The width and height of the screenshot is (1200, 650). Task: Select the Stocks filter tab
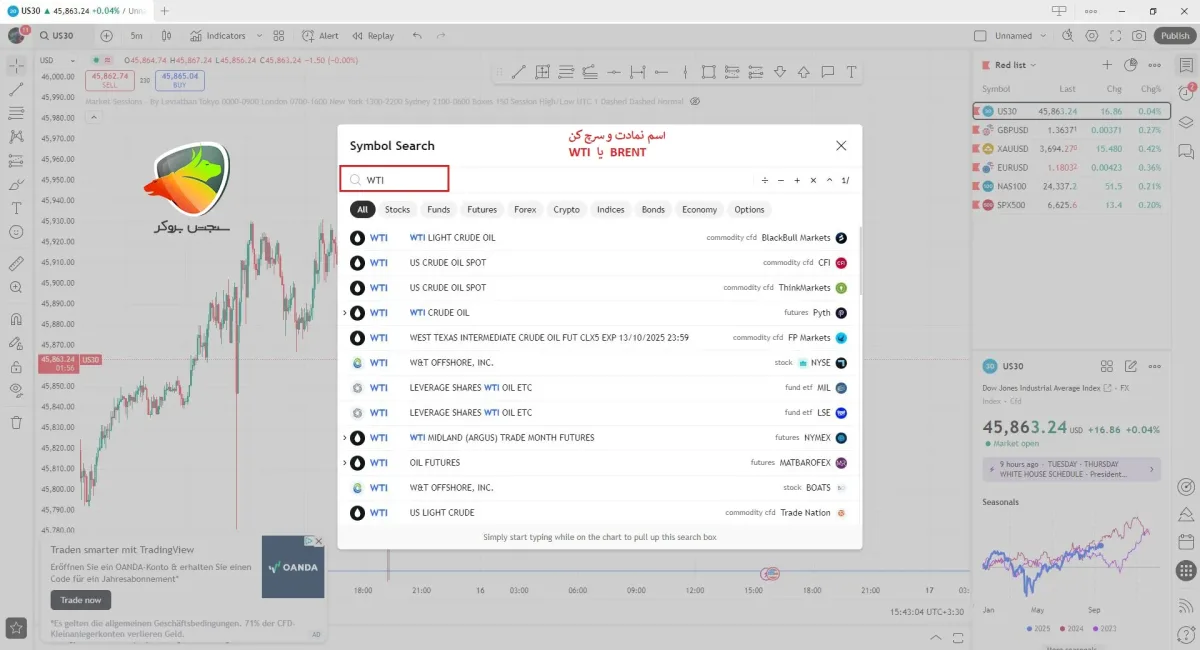point(397,210)
